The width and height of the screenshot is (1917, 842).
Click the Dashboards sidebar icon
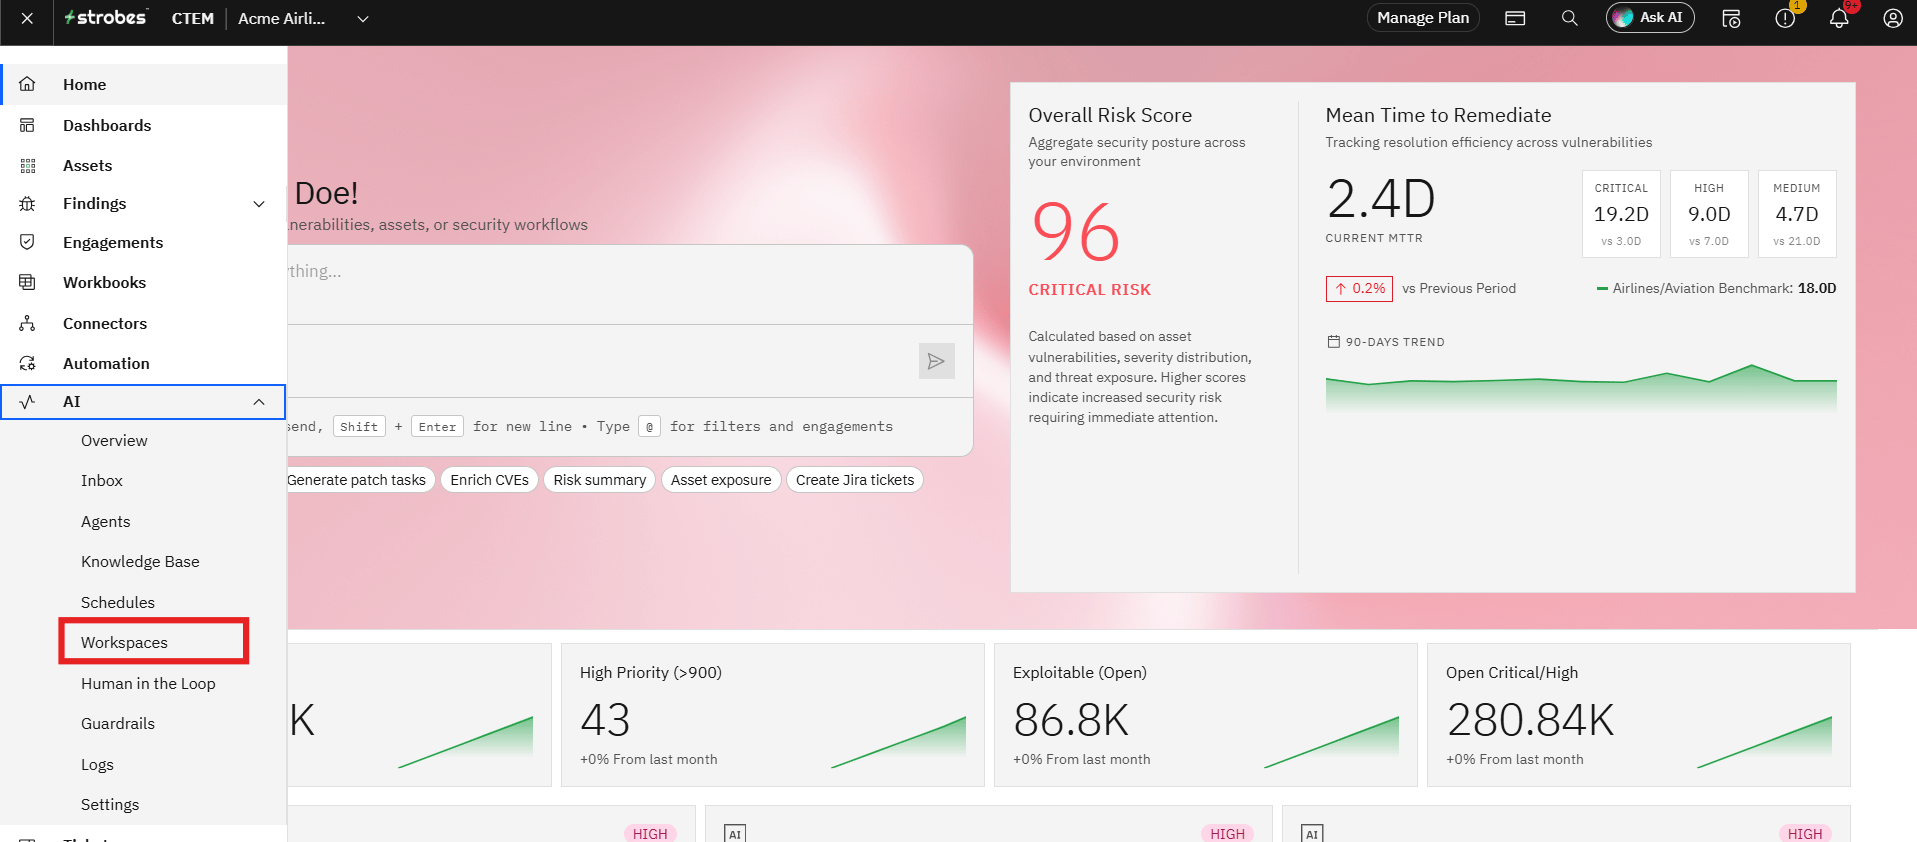tap(27, 125)
